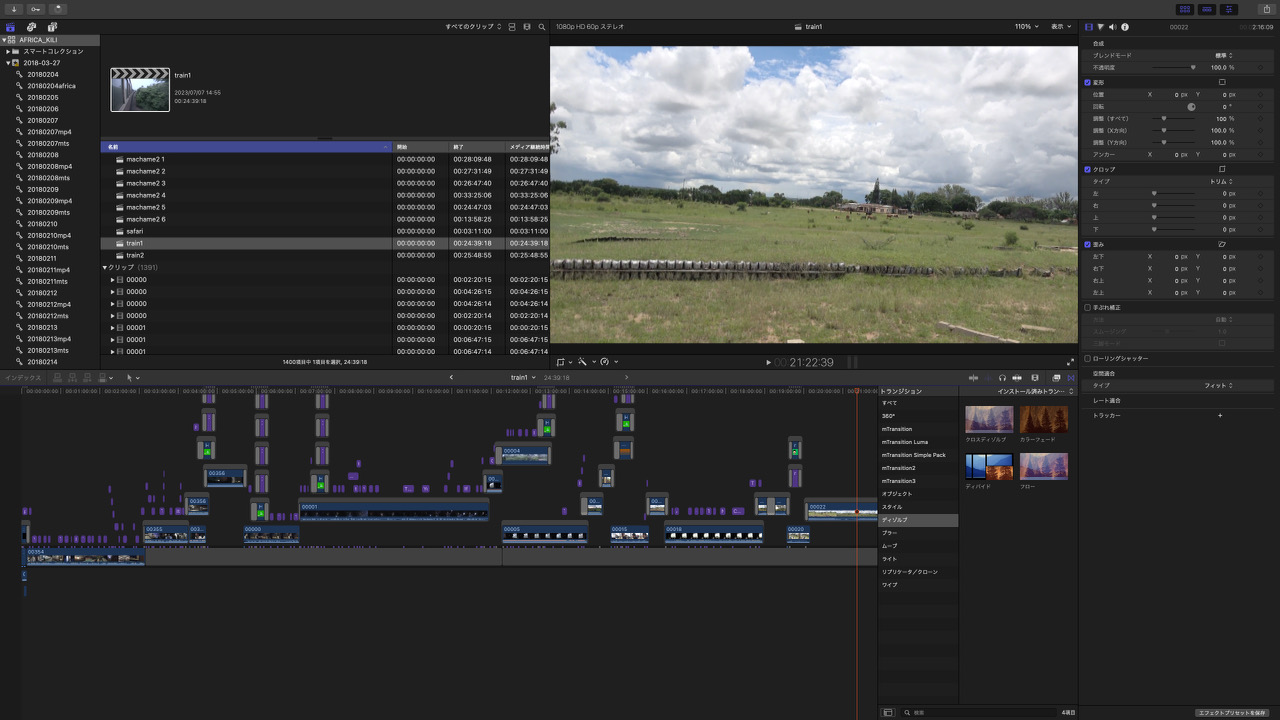The height and width of the screenshot is (720, 1280).
Task: Click the インデックス timeline index button
Action: (x=22, y=378)
